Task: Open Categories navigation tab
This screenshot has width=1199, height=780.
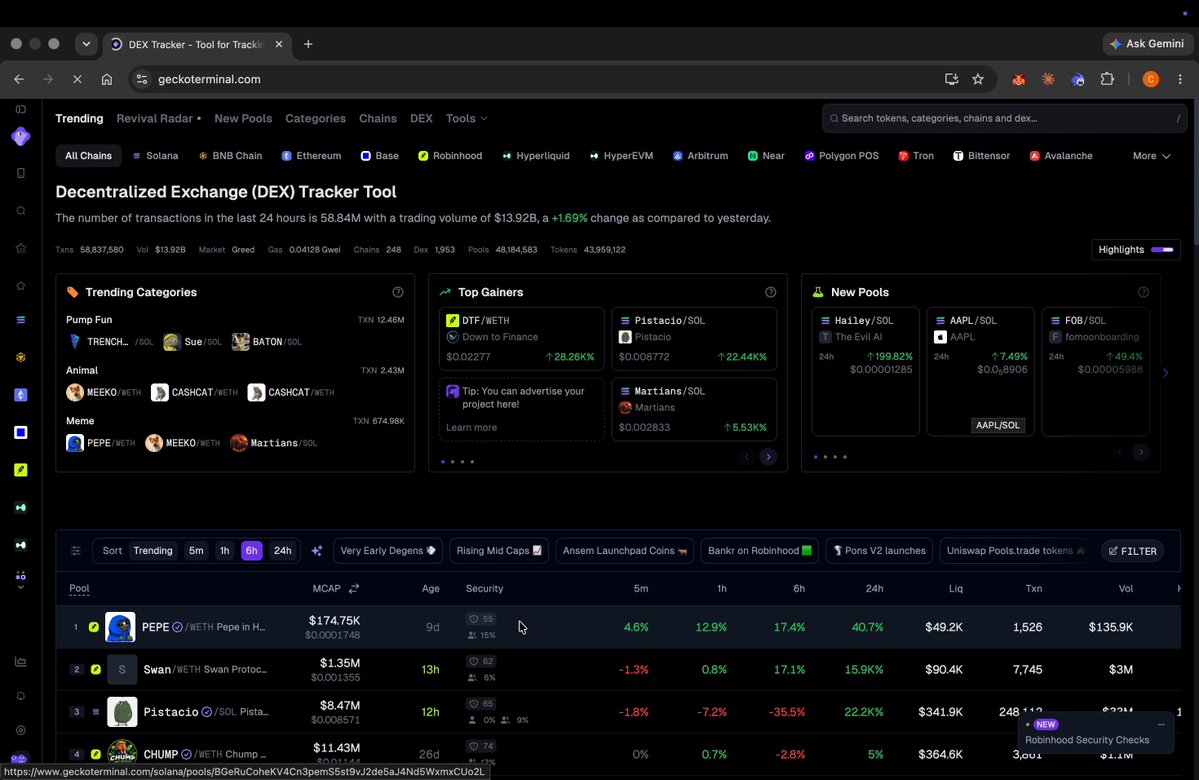Action: click(315, 119)
